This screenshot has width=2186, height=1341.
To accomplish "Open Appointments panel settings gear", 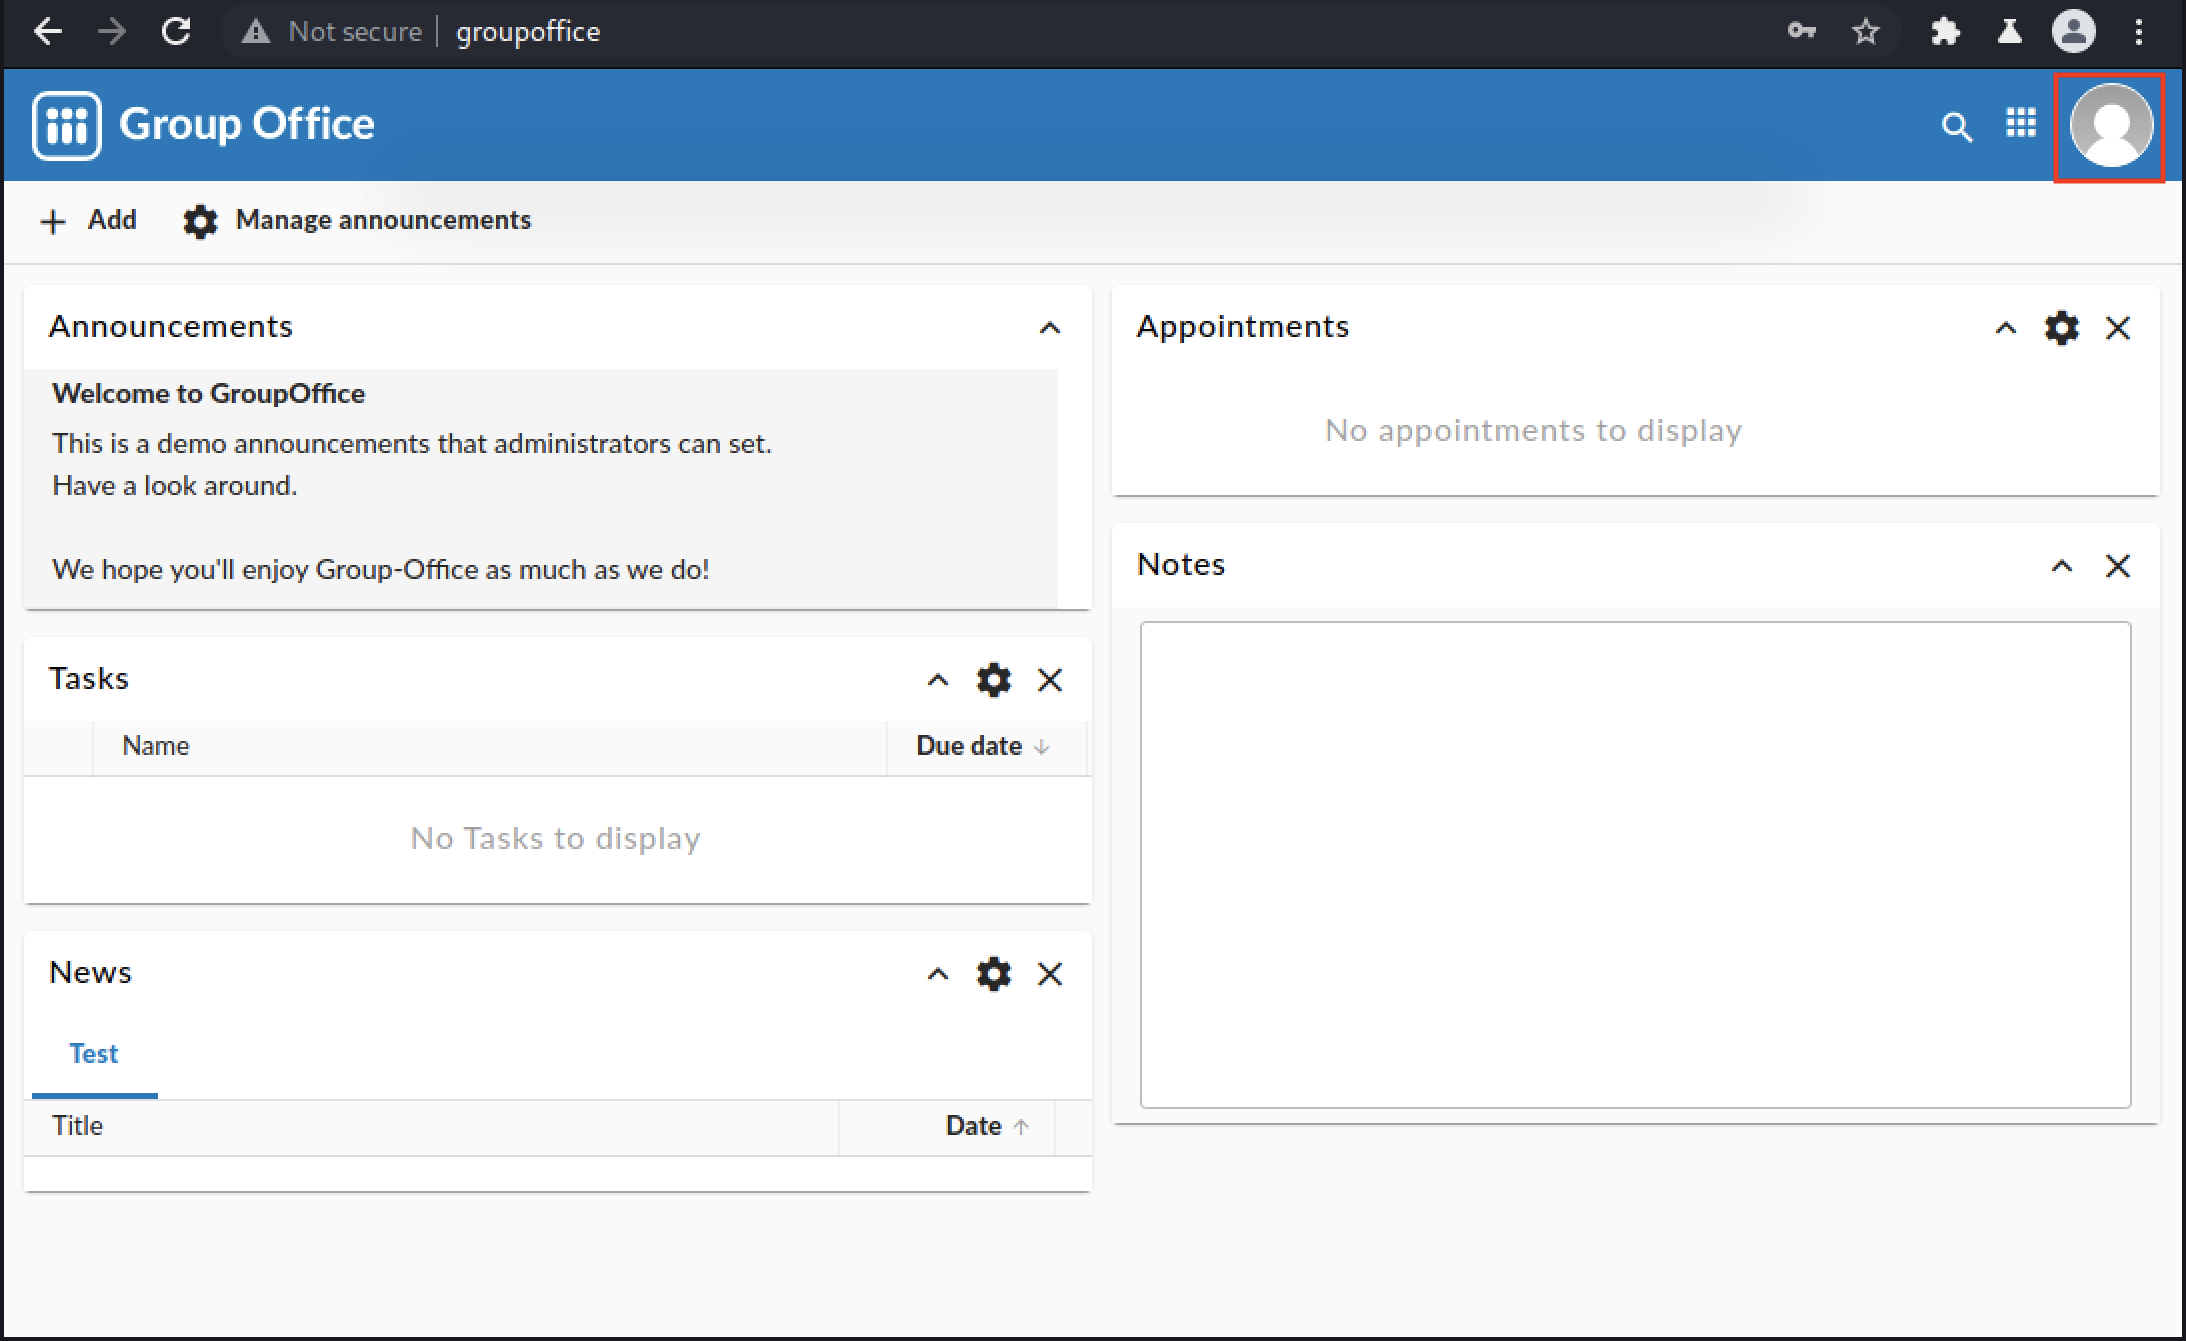I will (2061, 328).
